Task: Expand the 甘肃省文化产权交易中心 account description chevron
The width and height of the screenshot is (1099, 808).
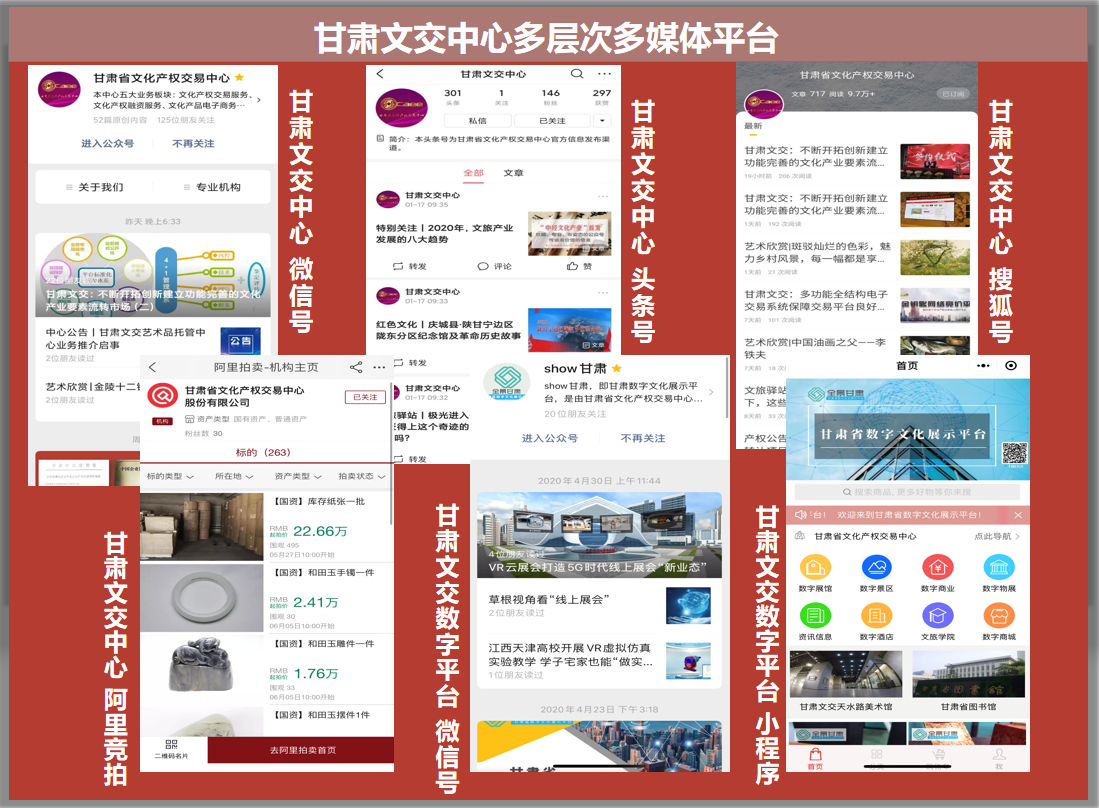Action: click(x=259, y=100)
